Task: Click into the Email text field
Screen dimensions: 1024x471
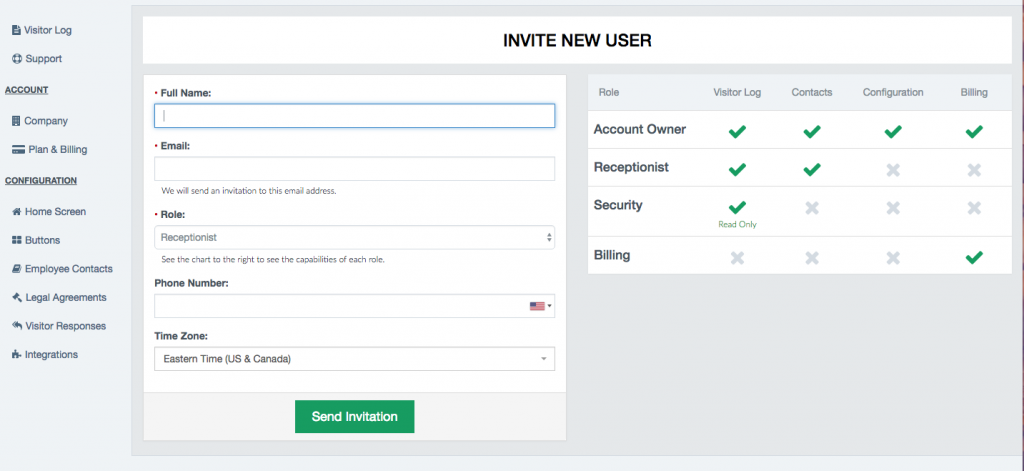Action: (x=355, y=169)
